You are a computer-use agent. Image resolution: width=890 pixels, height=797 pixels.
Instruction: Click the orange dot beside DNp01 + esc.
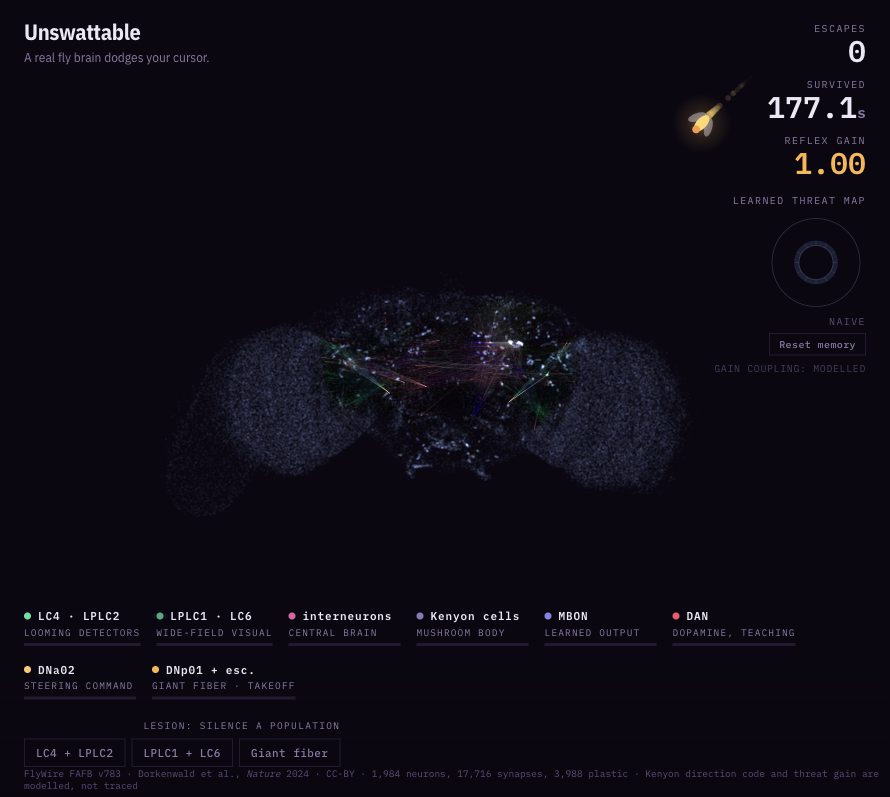click(x=156, y=670)
